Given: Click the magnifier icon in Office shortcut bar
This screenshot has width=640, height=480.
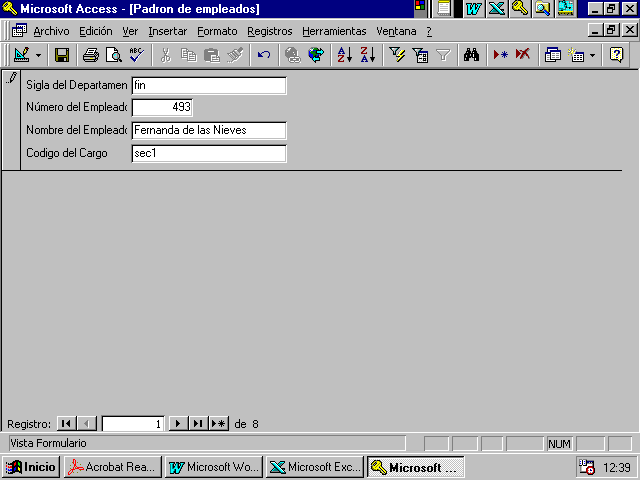Looking at the screenshot, I should coord(542,9).
